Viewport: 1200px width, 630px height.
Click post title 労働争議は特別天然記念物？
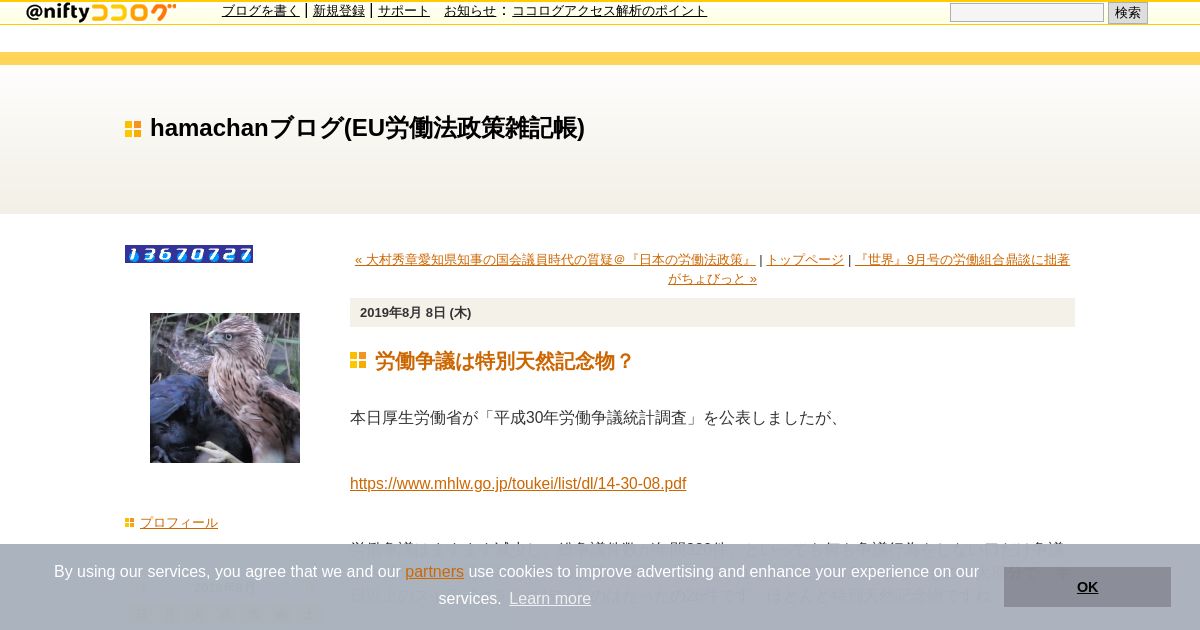coord(504,361)
